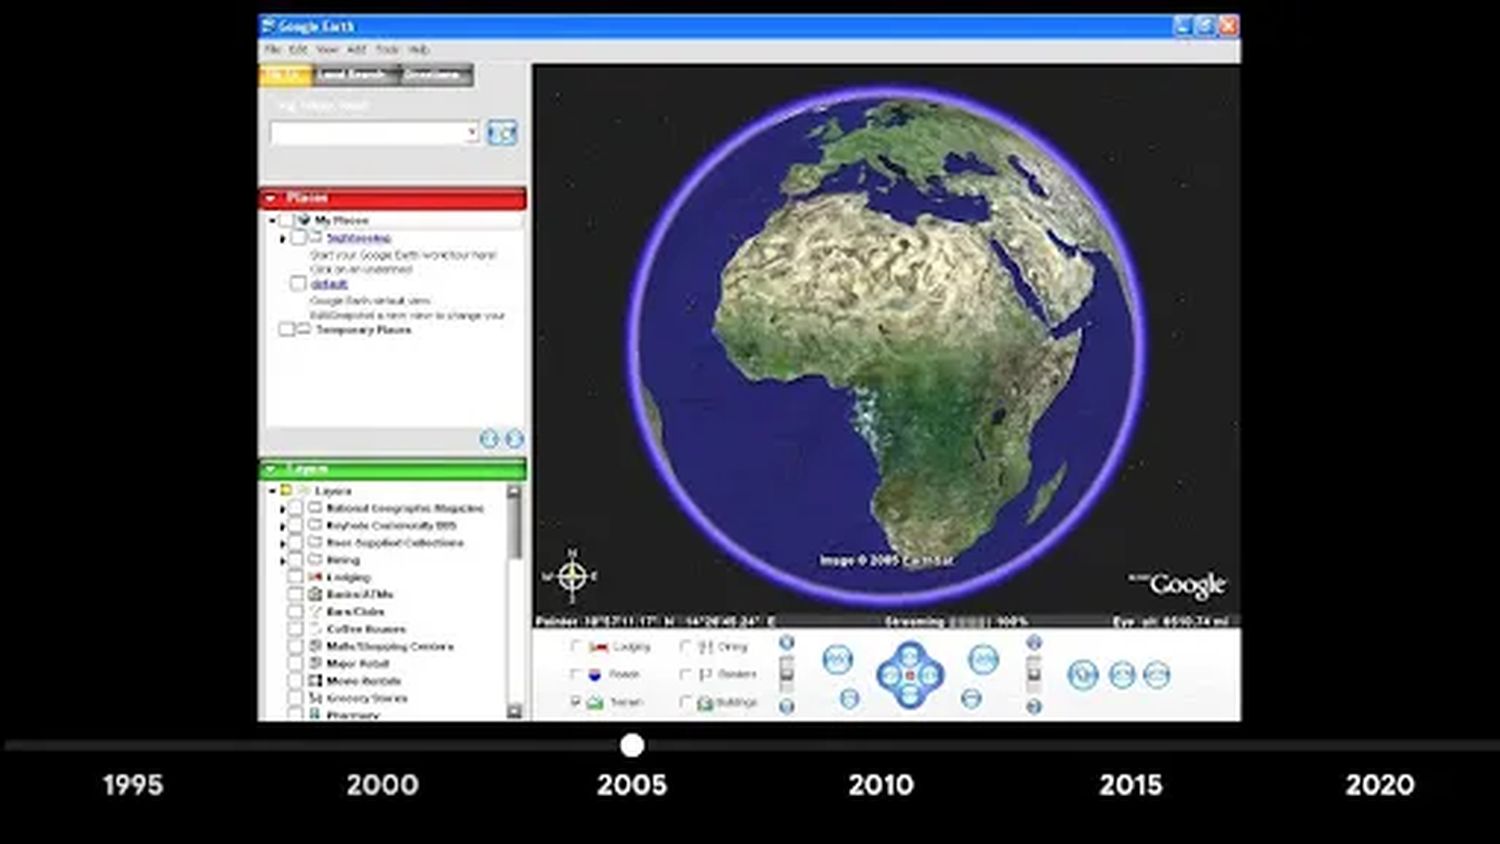This screenshot has width=1500, height=844.
Task: Click the 2010 label on the timeline
Action: pos(880,785)
